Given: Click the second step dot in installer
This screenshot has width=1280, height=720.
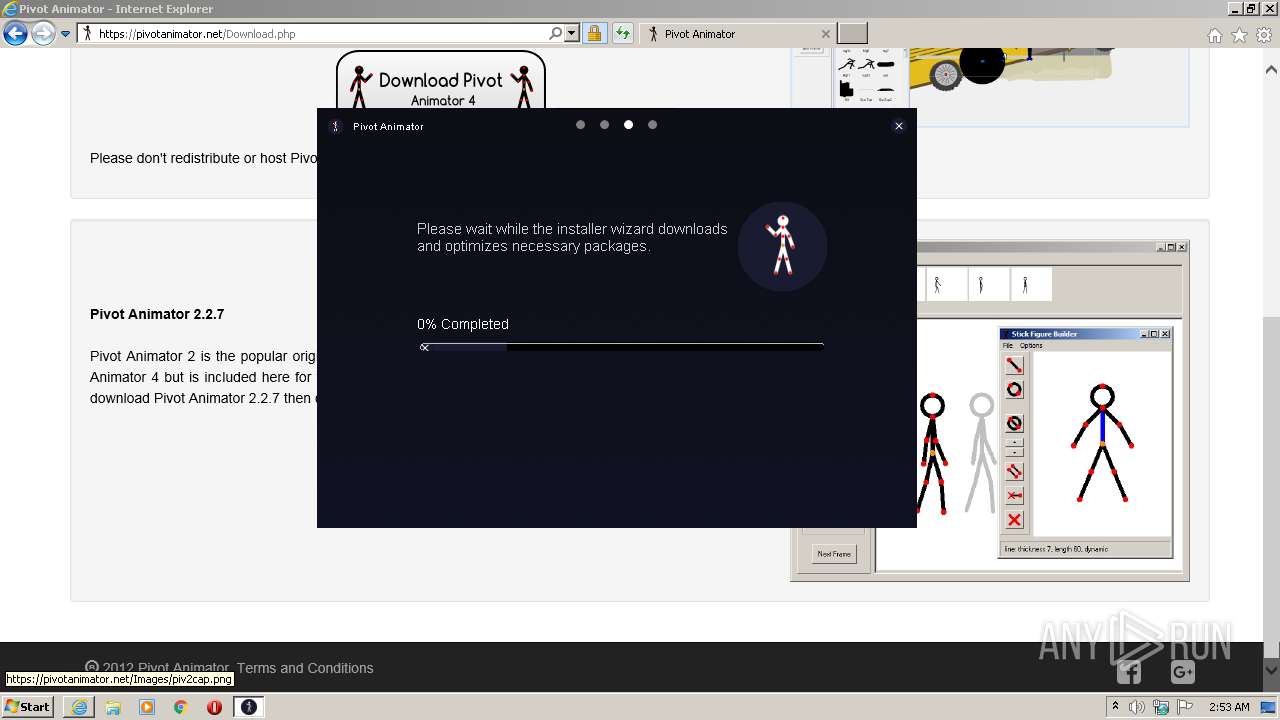Looking at the screenshot, I should [604, 125].
